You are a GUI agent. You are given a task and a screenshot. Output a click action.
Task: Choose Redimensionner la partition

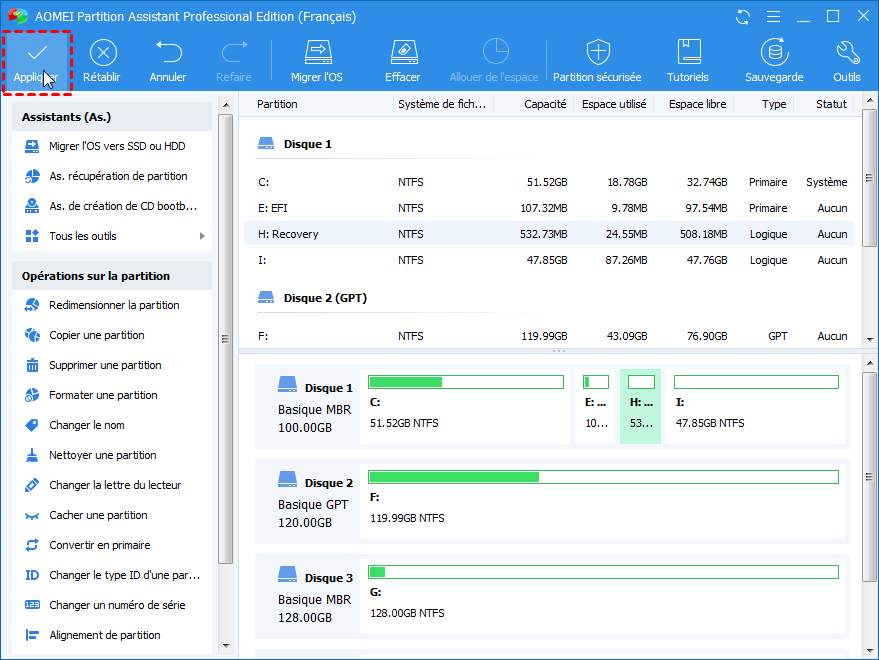[x=114, y=305]
